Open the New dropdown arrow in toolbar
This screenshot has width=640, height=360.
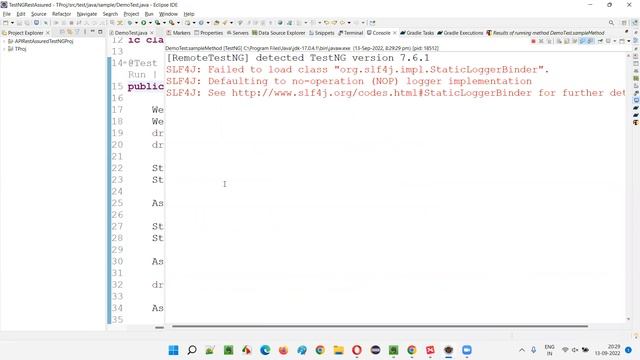pyautogui.click(x=12, y=23)
